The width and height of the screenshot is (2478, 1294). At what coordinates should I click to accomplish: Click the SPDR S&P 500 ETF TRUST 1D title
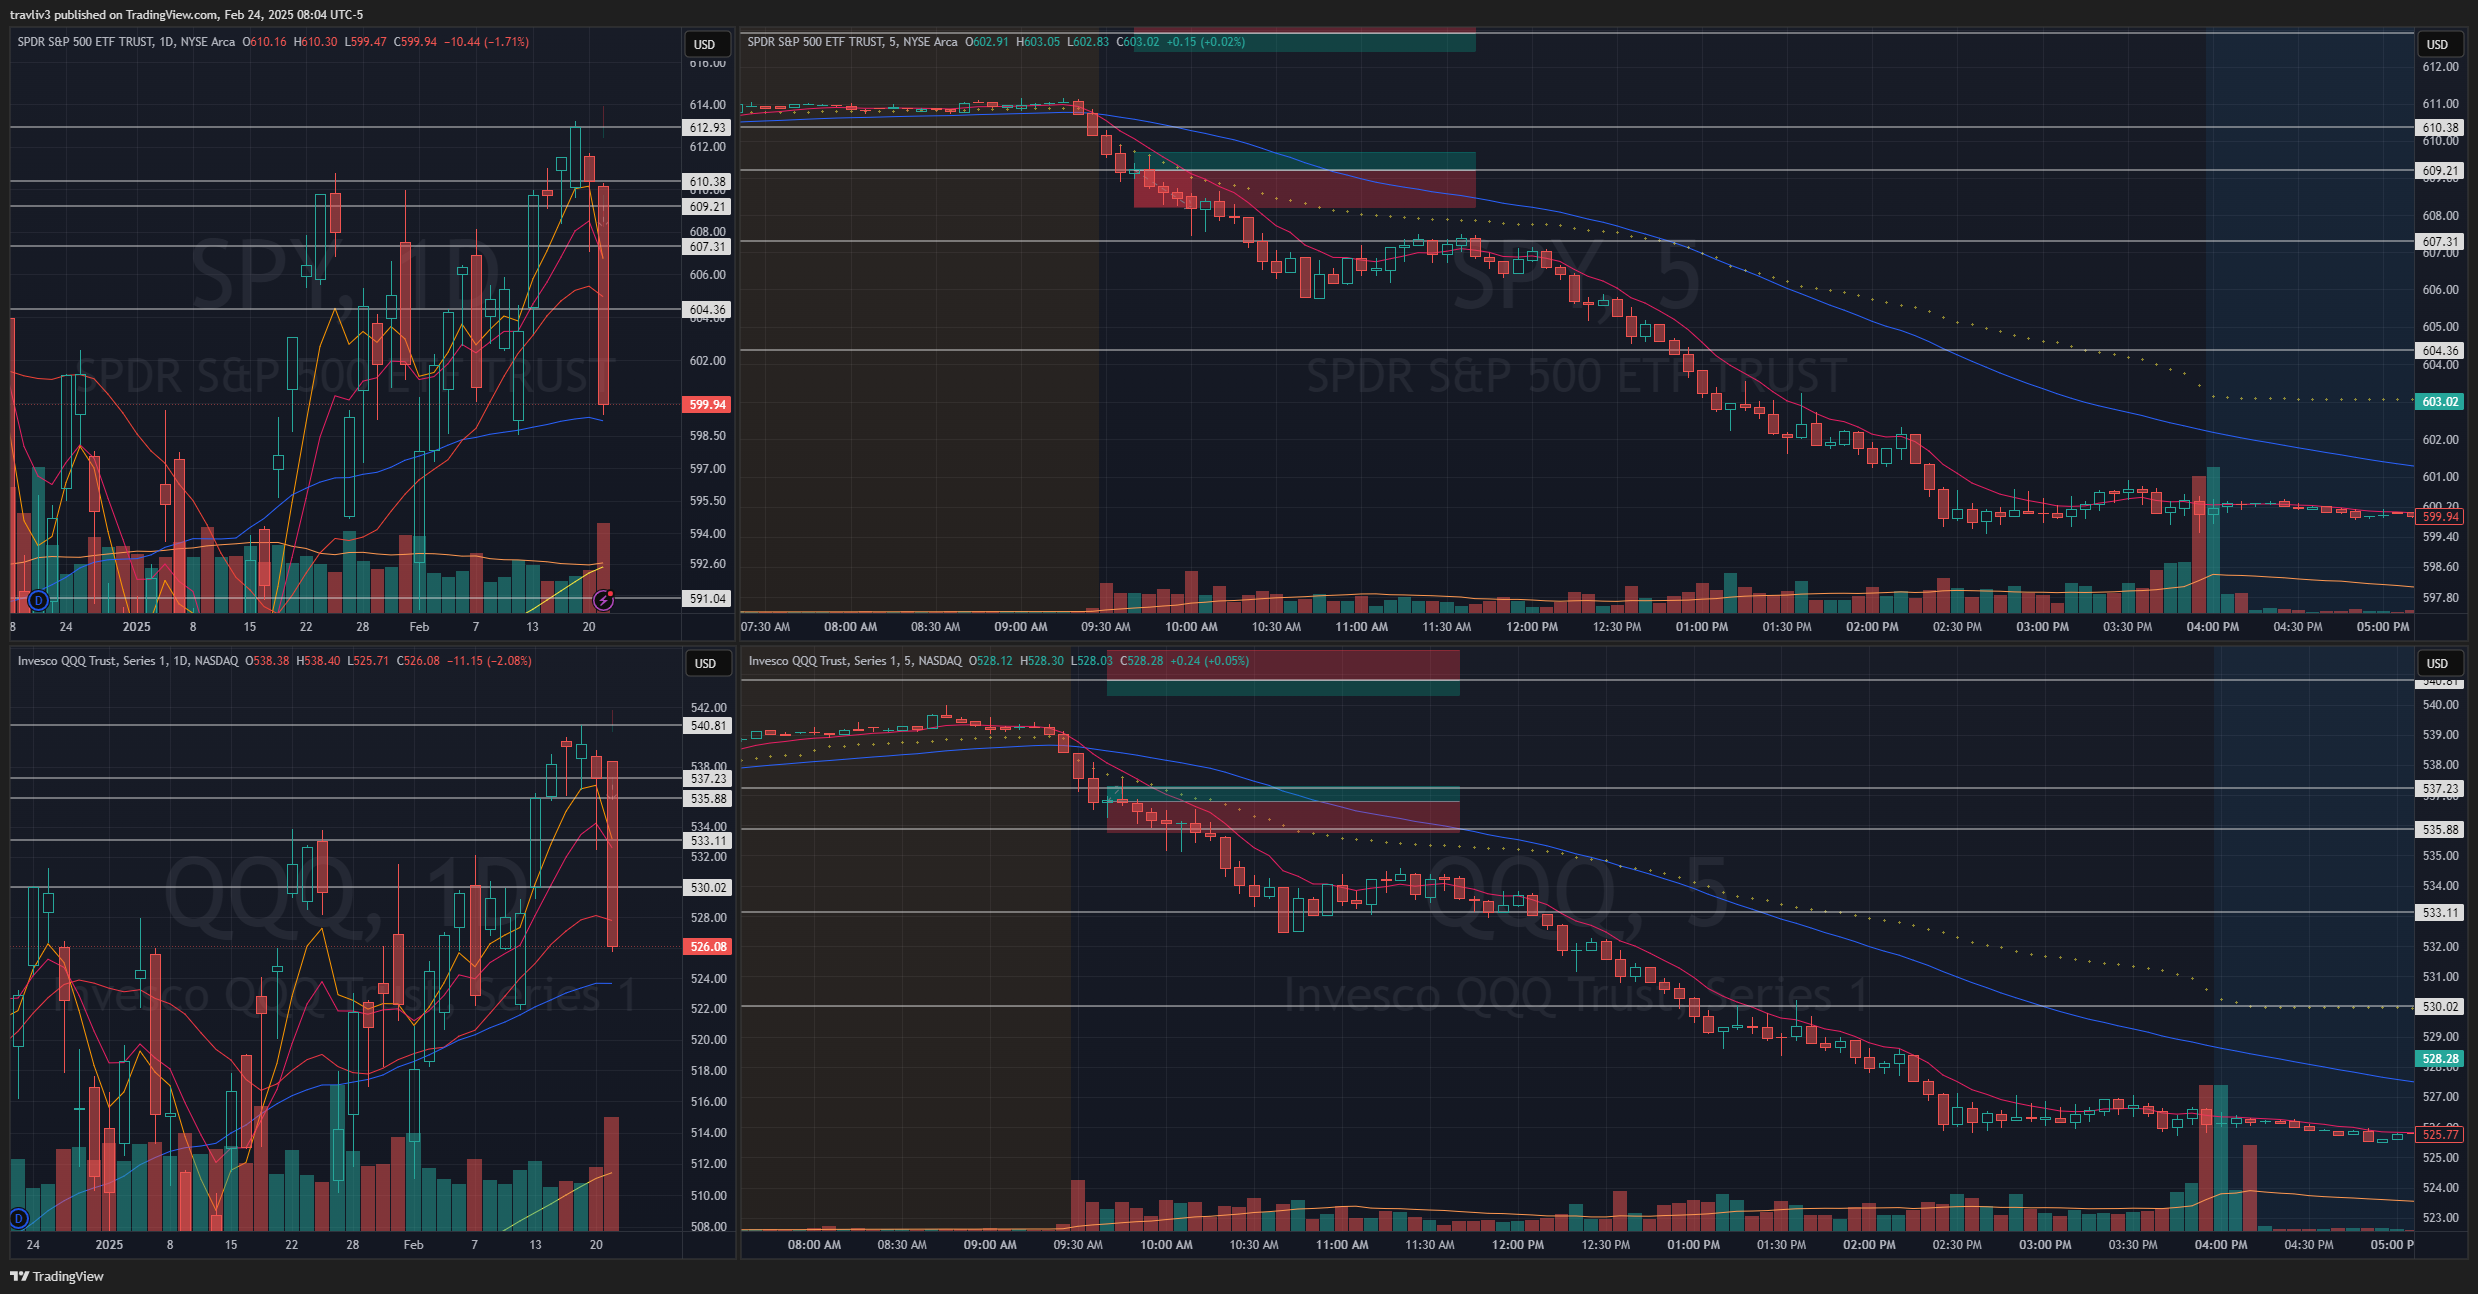pyautogui.click(x=126, y=42)
